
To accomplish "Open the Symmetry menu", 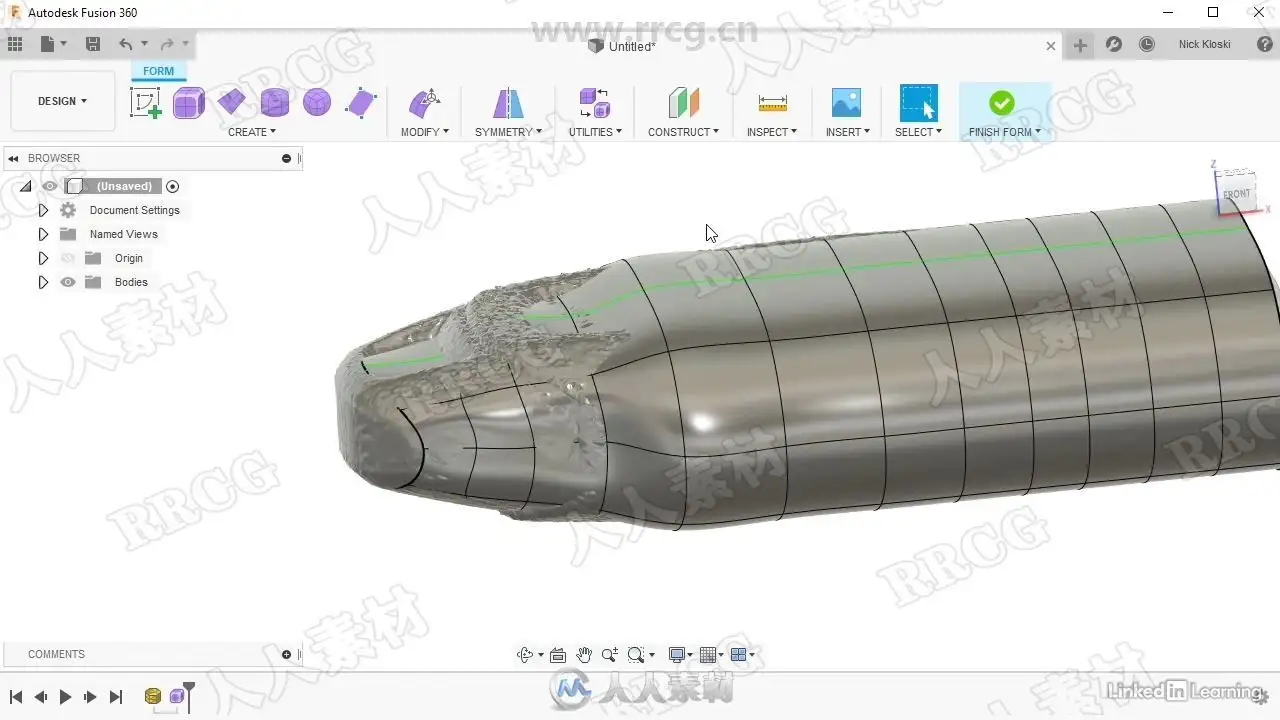I will 508,132.
